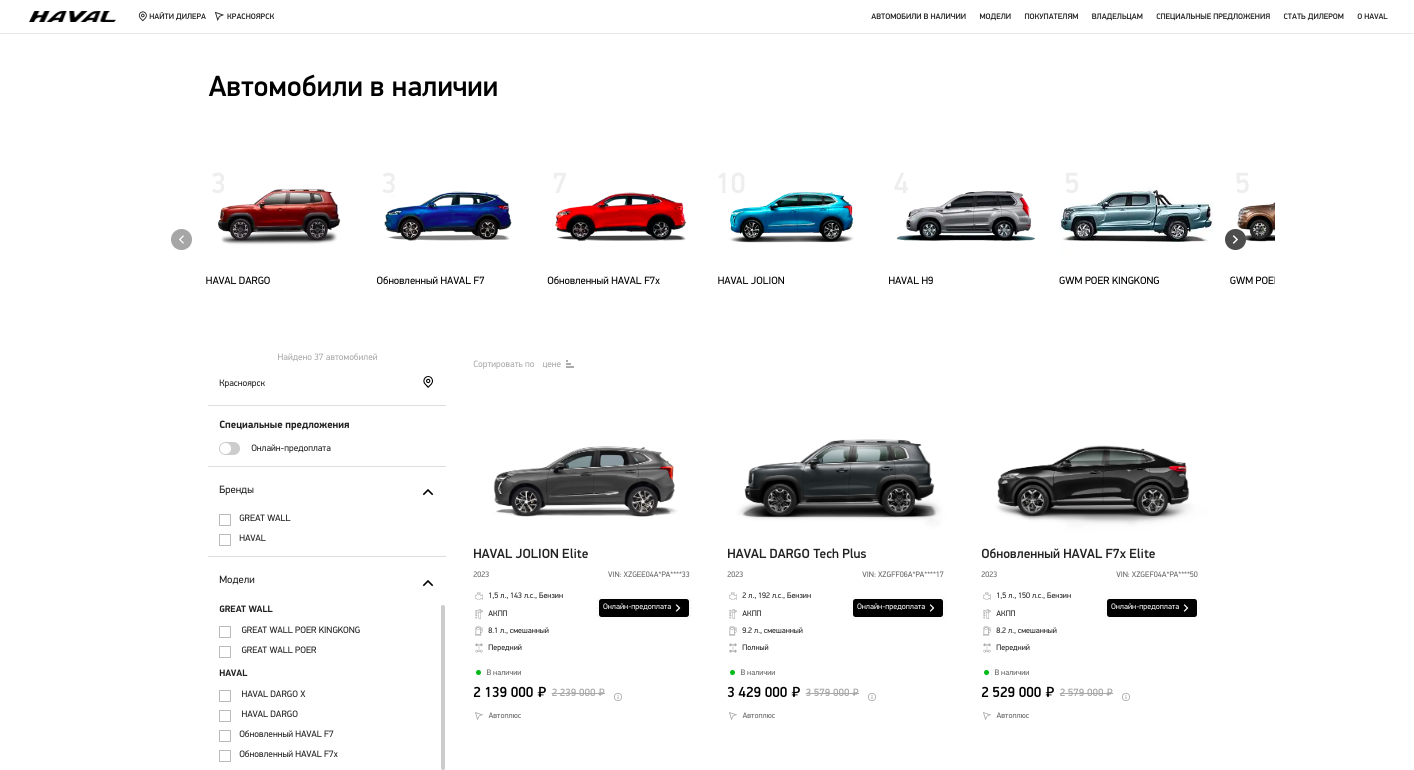Open the Красноярск city filter field
Screen dimensions: 1414x770
pos(327,383)
